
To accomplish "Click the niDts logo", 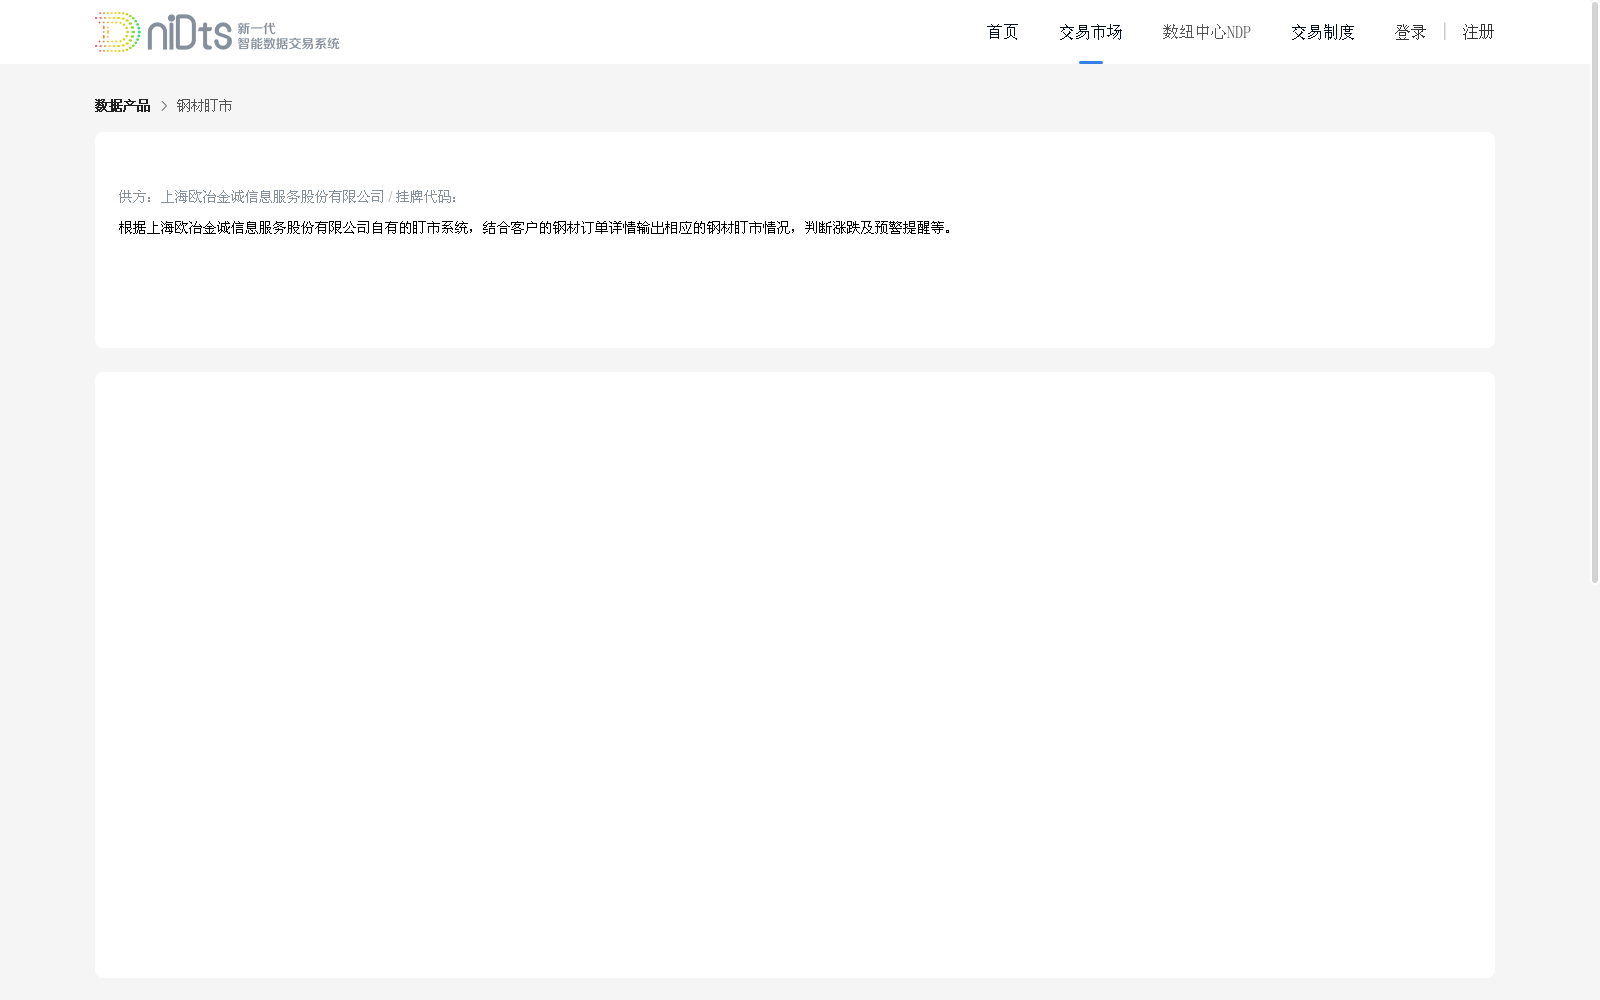I will coord(217,32).
